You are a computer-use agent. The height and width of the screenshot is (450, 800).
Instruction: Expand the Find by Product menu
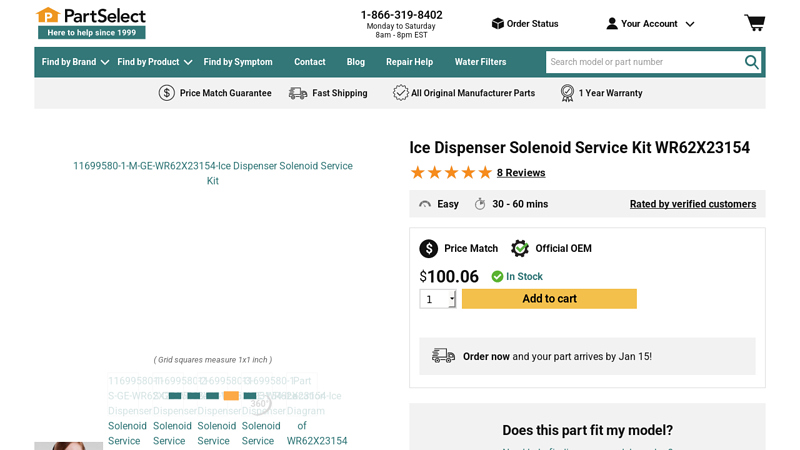(x=154, y=62)
